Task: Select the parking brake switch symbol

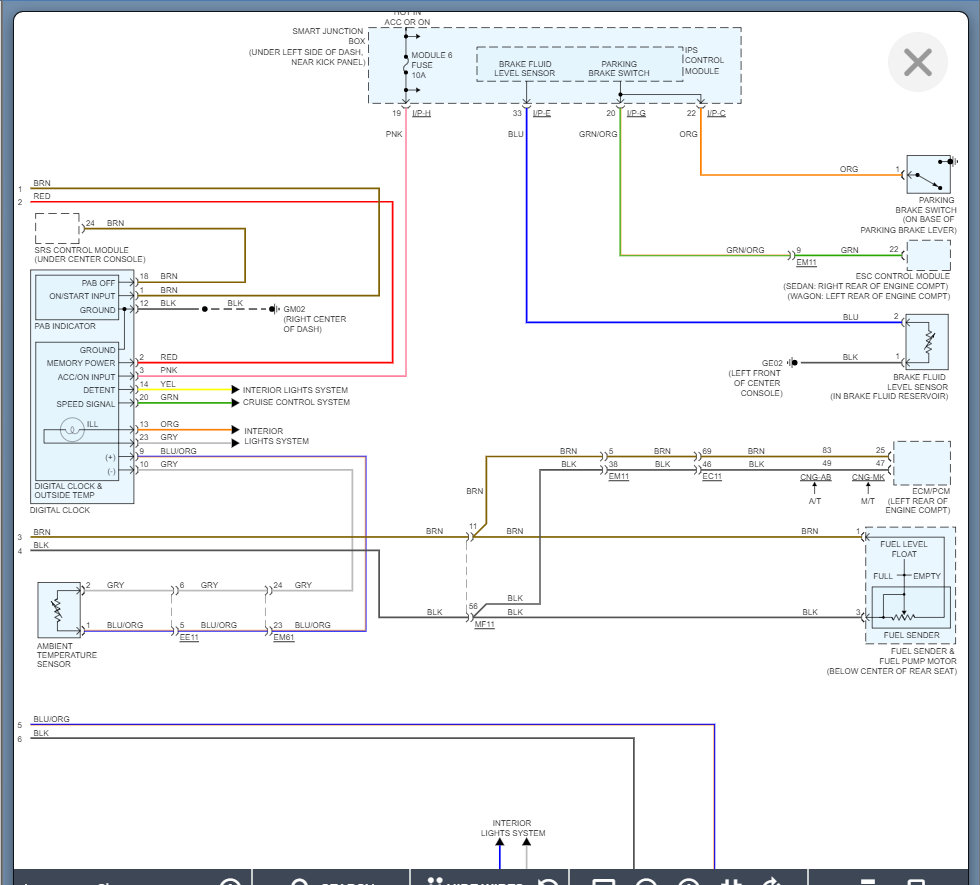Action: pyautogui.click(x=928, y=174)
